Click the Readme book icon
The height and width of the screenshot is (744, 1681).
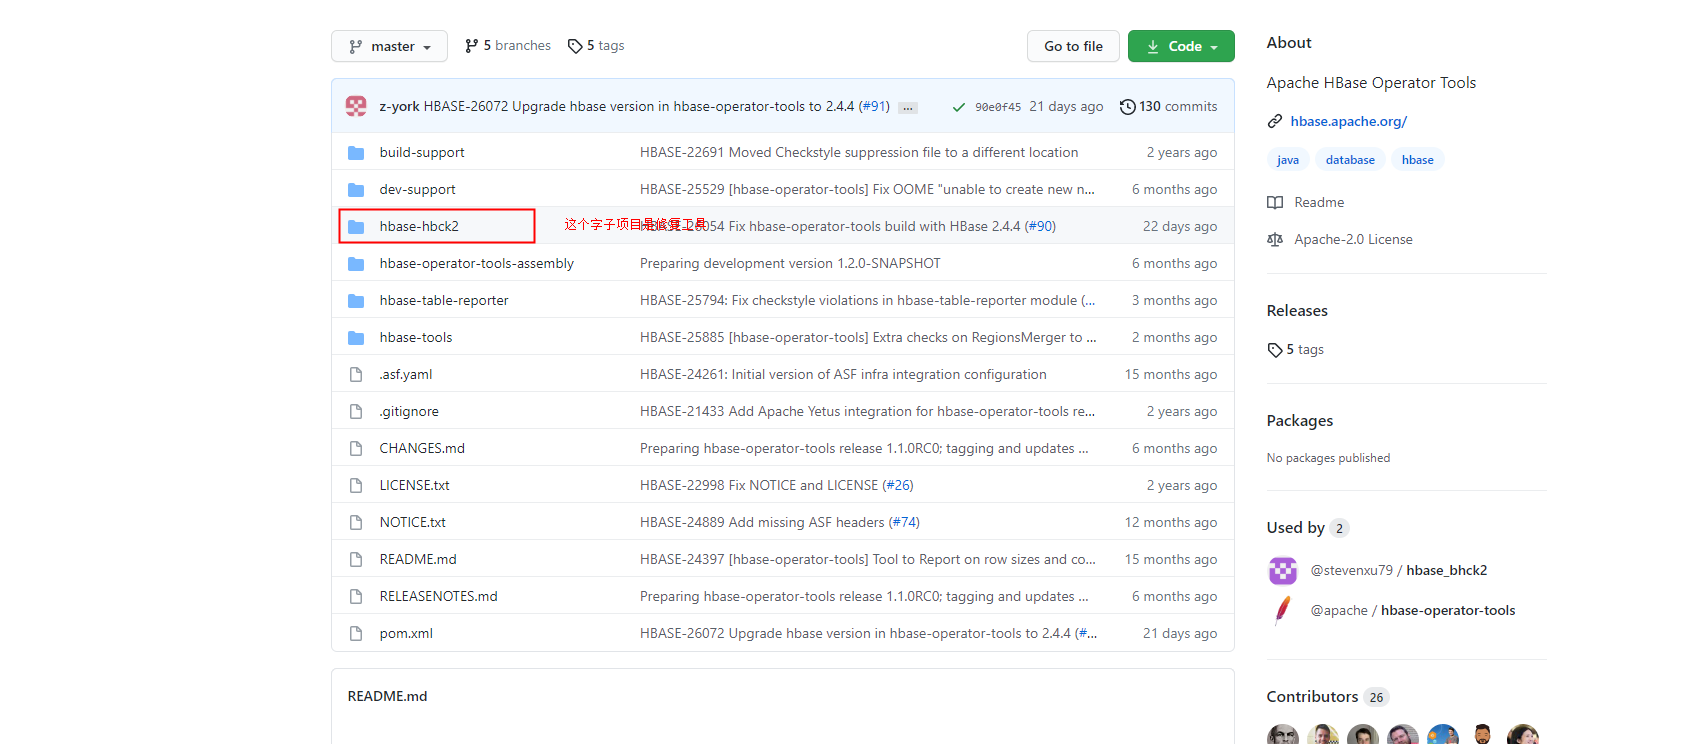point(1275,203)
